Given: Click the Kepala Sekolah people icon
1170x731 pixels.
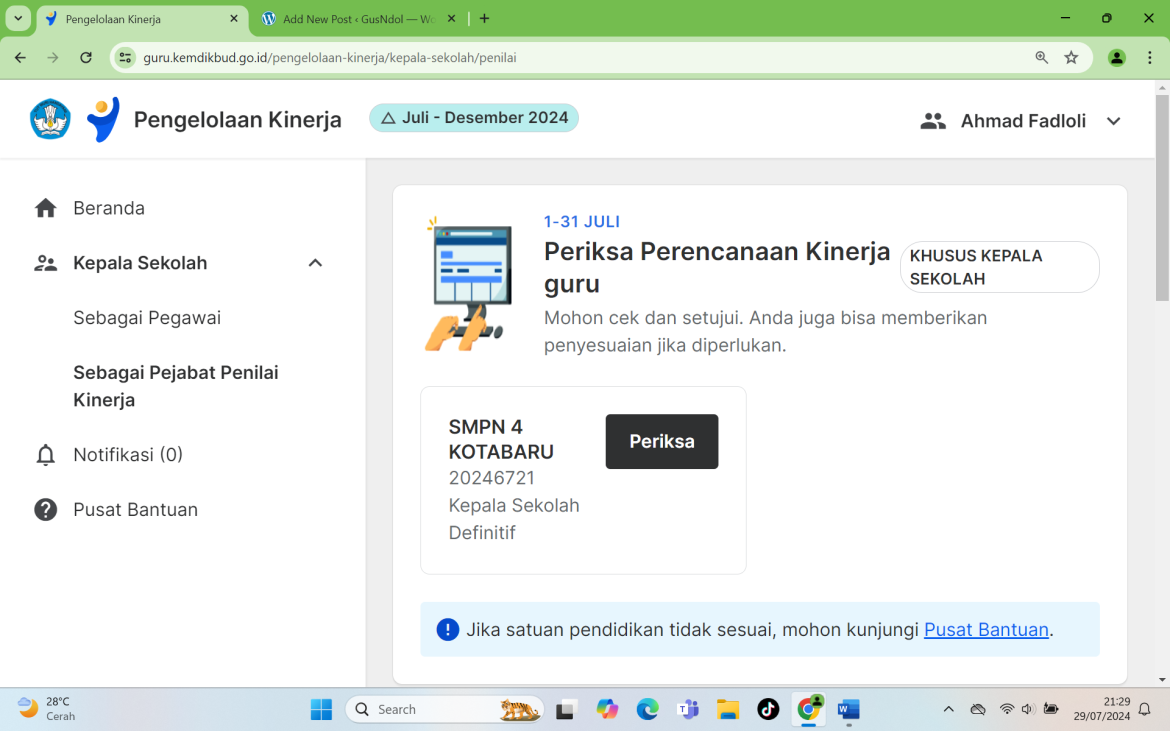Looking at the screenshot, I should point(45,262).
